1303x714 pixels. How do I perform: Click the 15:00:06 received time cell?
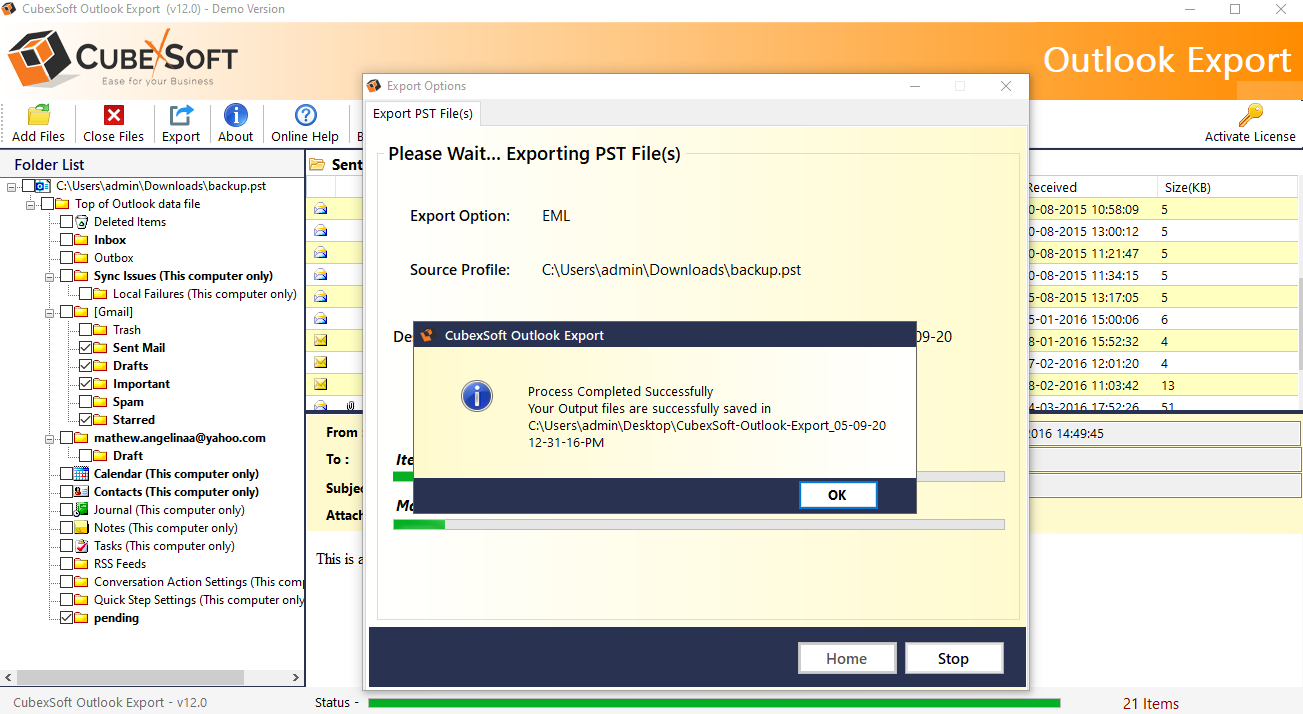(1083, 319)
